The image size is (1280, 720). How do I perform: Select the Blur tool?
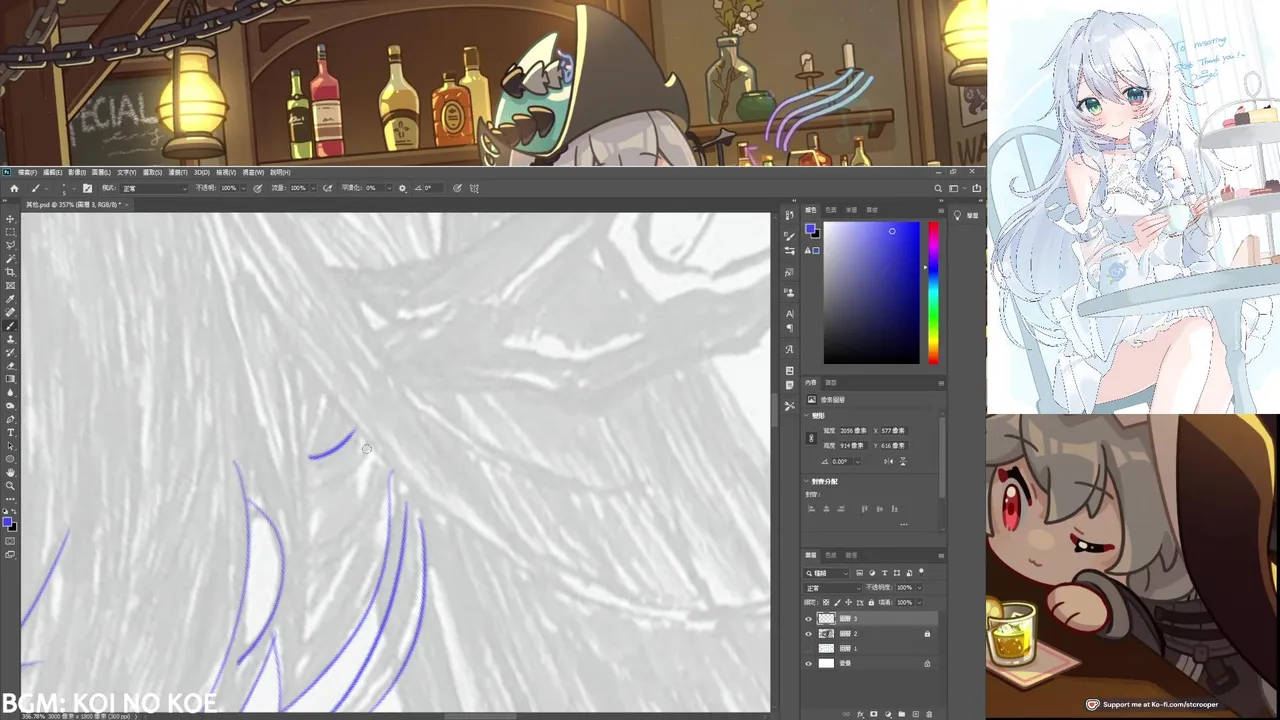click(x=11, y=393)
